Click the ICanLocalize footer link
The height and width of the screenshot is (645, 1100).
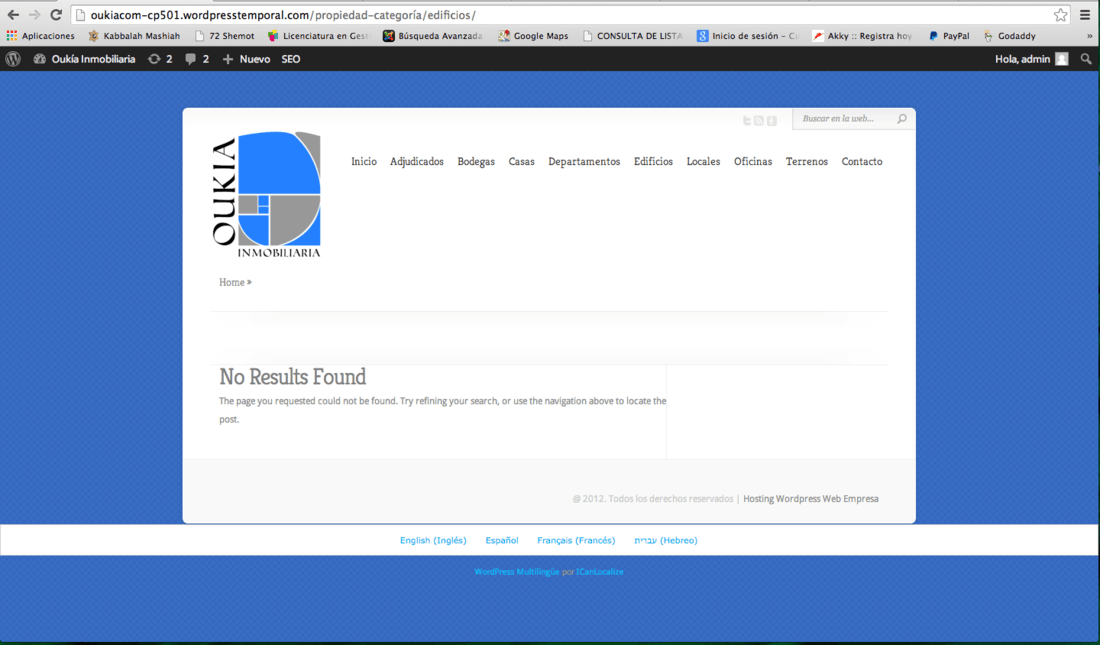pyautogui.click(x=600, y=572)
